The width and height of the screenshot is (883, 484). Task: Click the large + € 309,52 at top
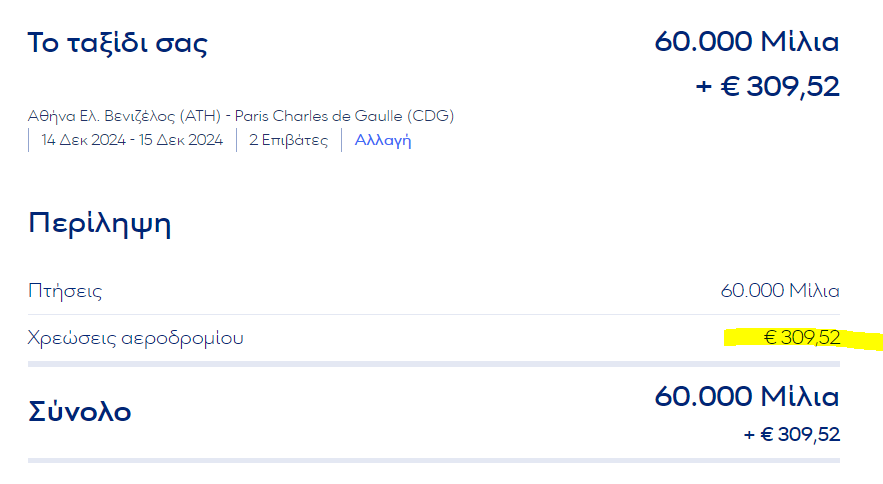767,86
